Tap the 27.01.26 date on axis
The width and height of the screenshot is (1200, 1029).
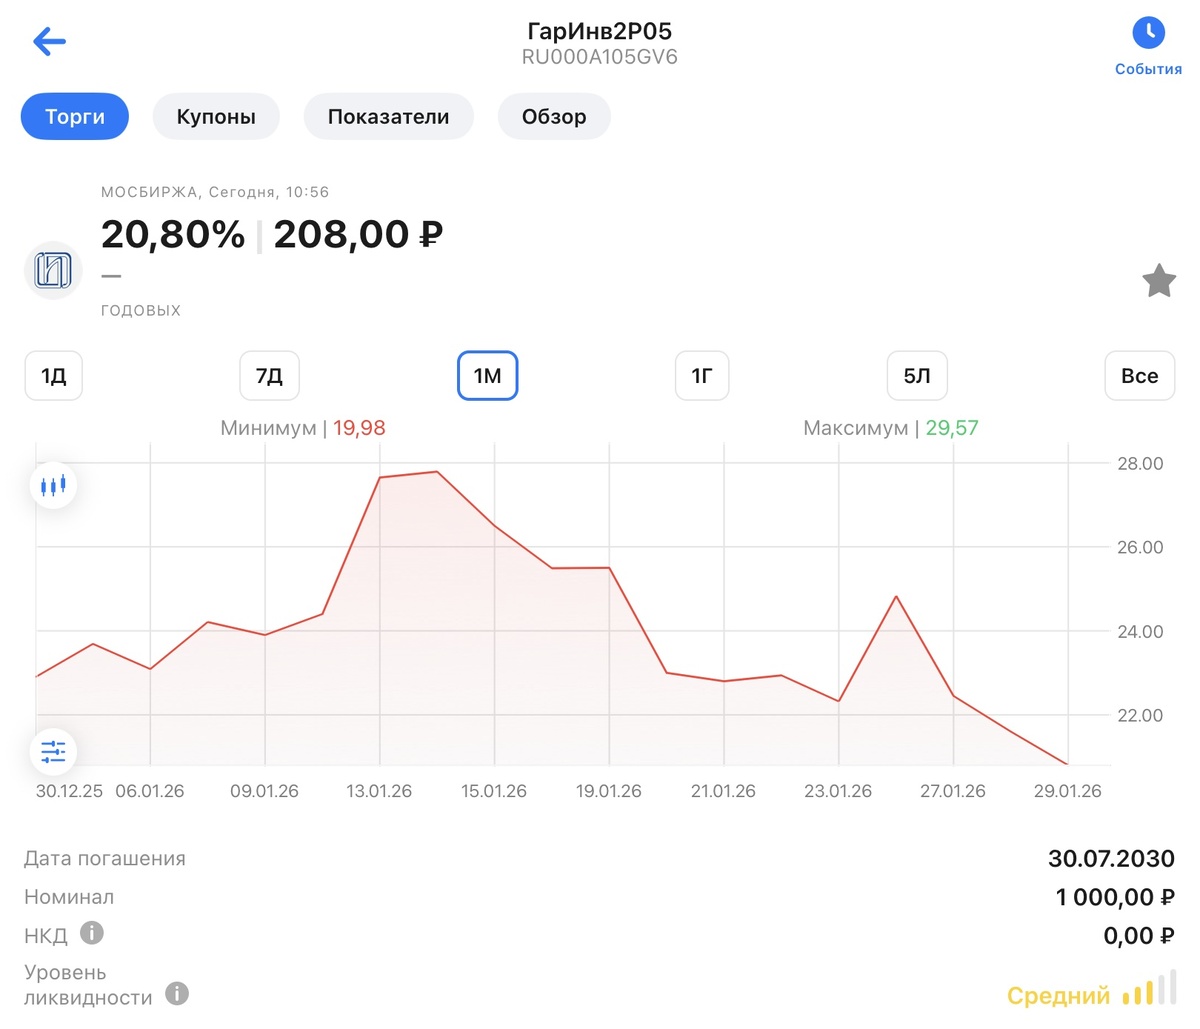tap(953, 791)
